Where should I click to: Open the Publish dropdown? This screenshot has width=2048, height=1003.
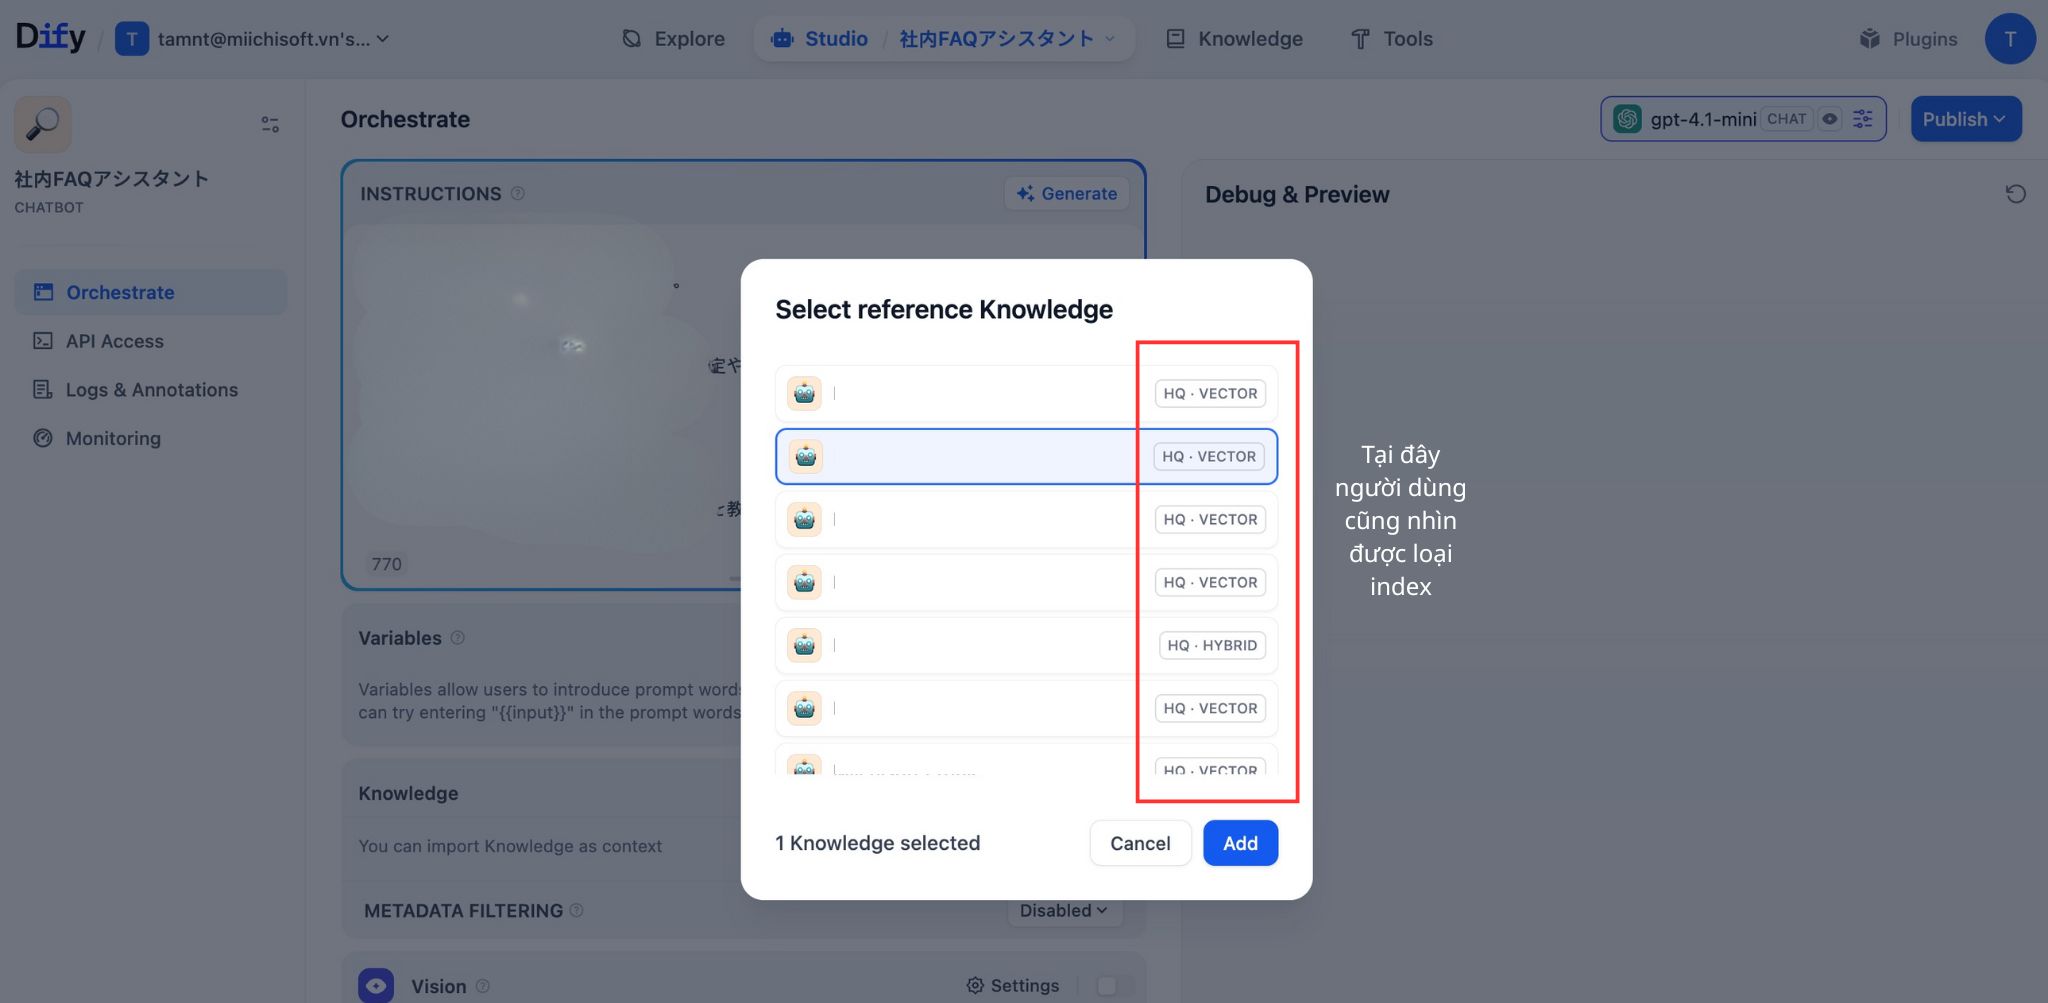(1965, 118)
